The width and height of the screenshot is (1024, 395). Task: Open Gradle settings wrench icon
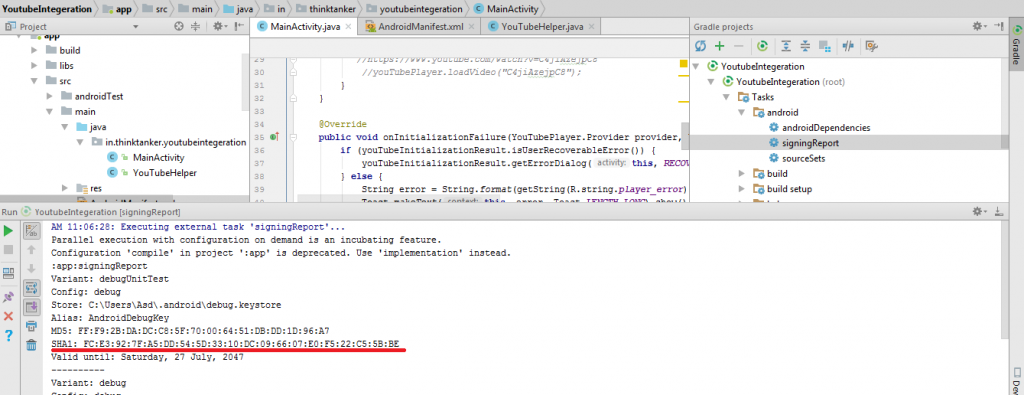pyautogui.click(x=871, y=46)
